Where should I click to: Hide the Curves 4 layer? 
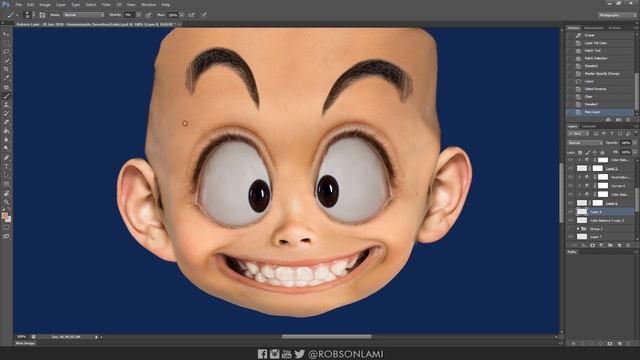click(x=571, y=186)
